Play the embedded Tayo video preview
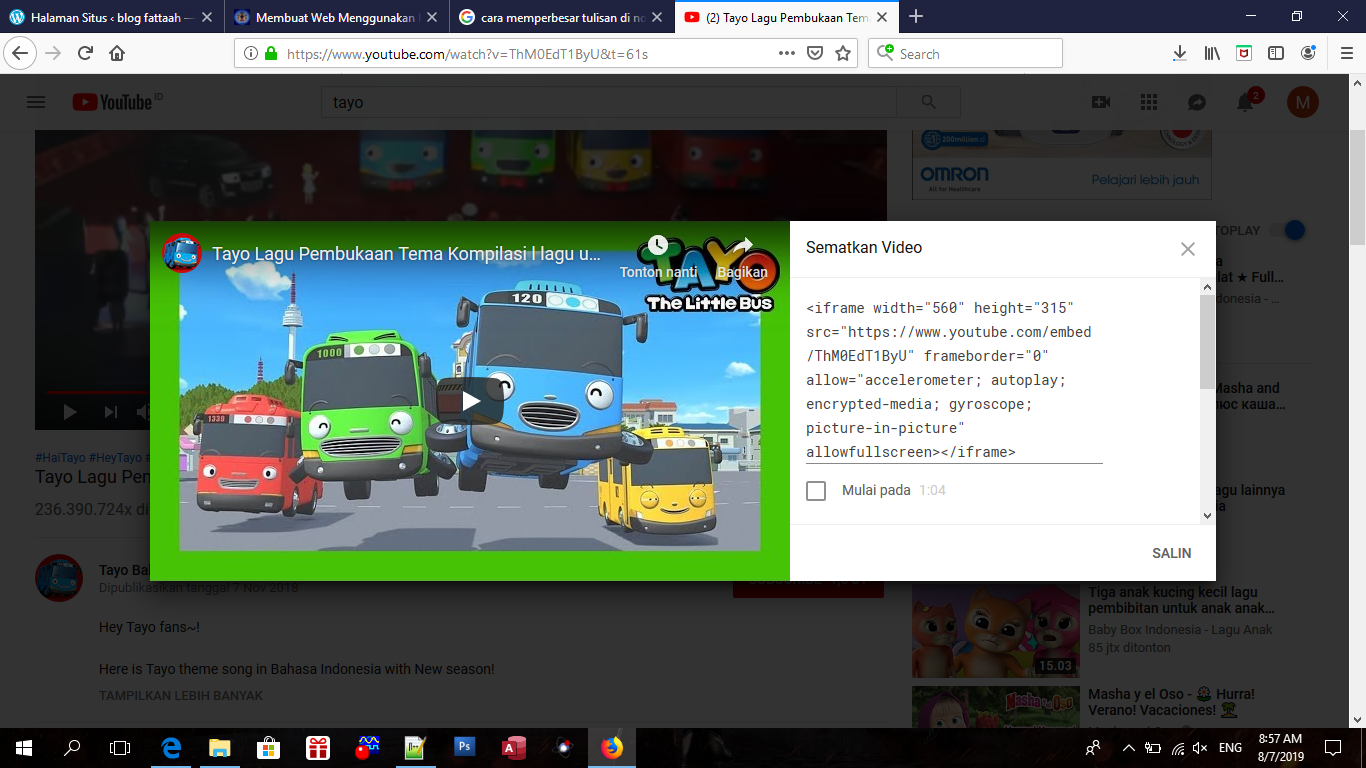 pyautogui.click(x=470, y=401)
